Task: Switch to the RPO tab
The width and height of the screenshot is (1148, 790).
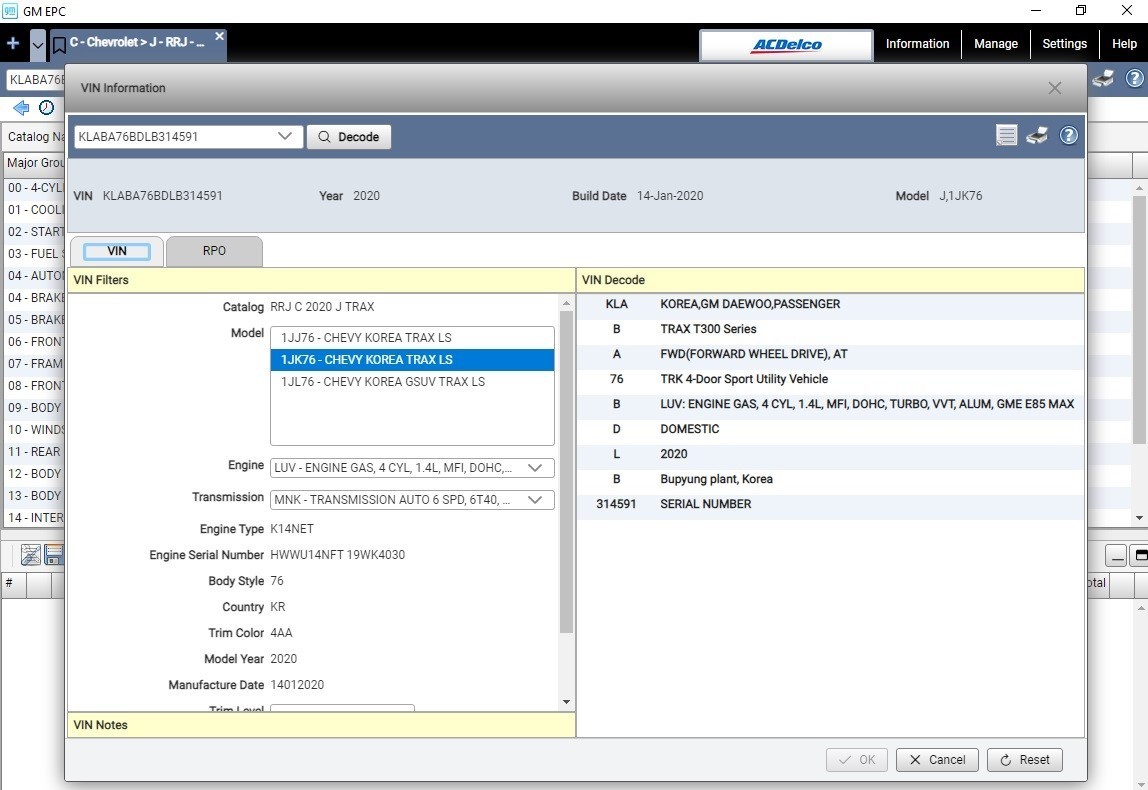Action: [214, 251]
